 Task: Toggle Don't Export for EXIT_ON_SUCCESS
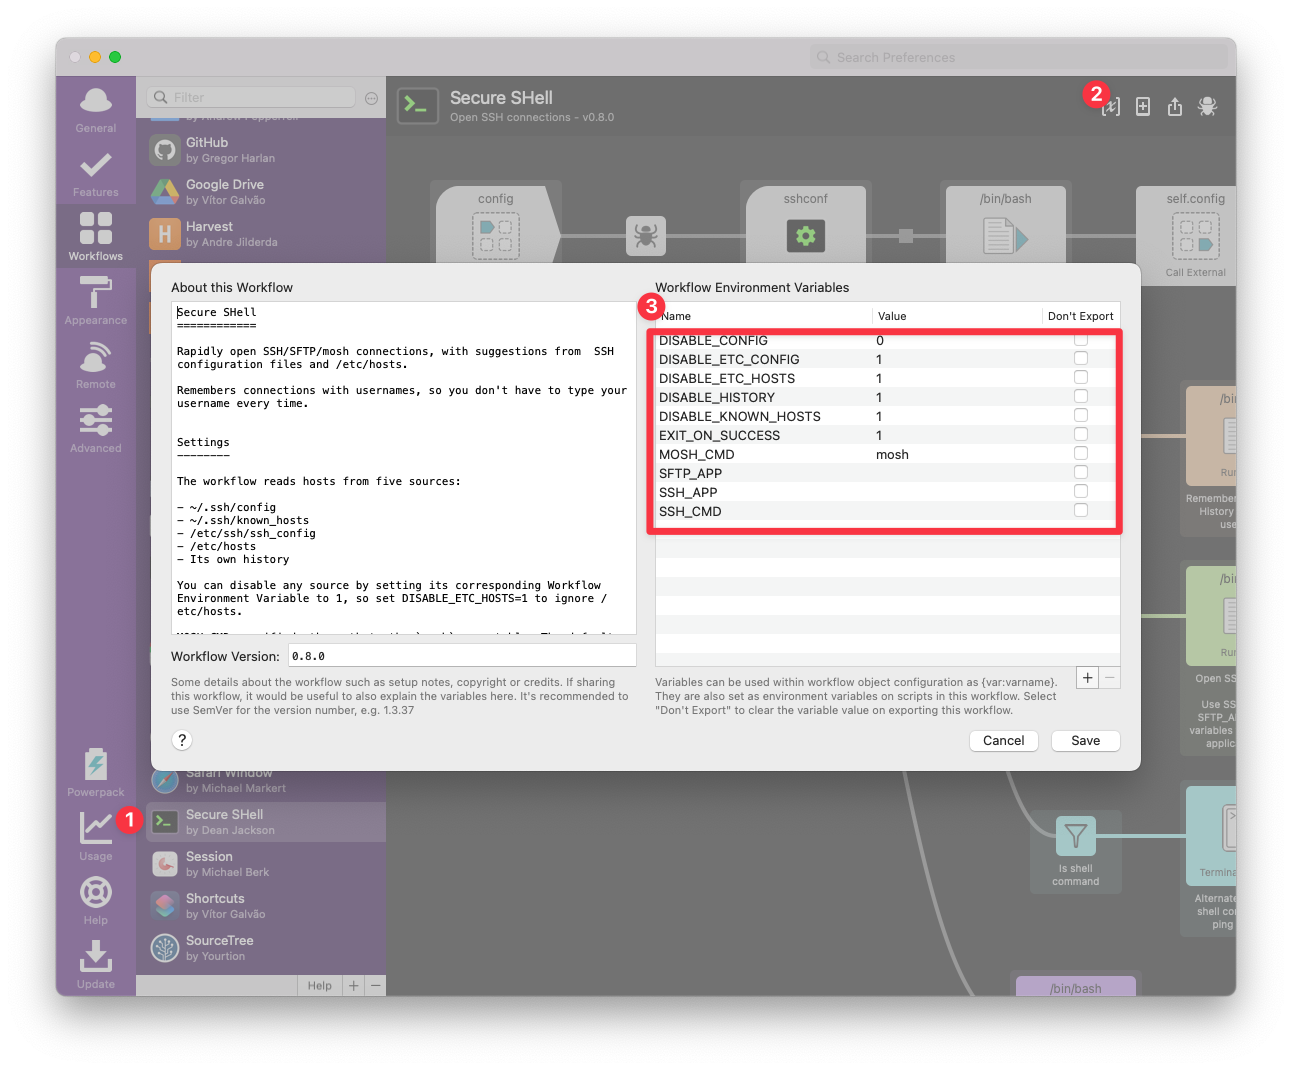pos(1081,434)
